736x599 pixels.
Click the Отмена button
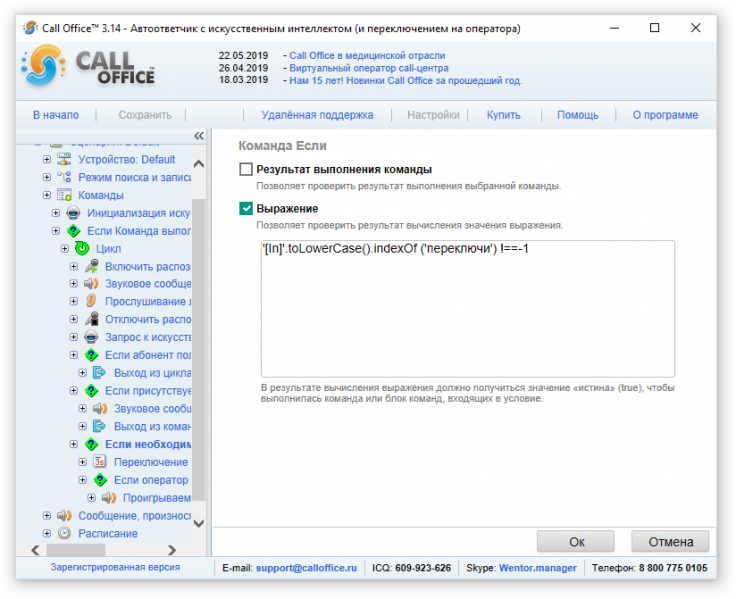(670, 542)
